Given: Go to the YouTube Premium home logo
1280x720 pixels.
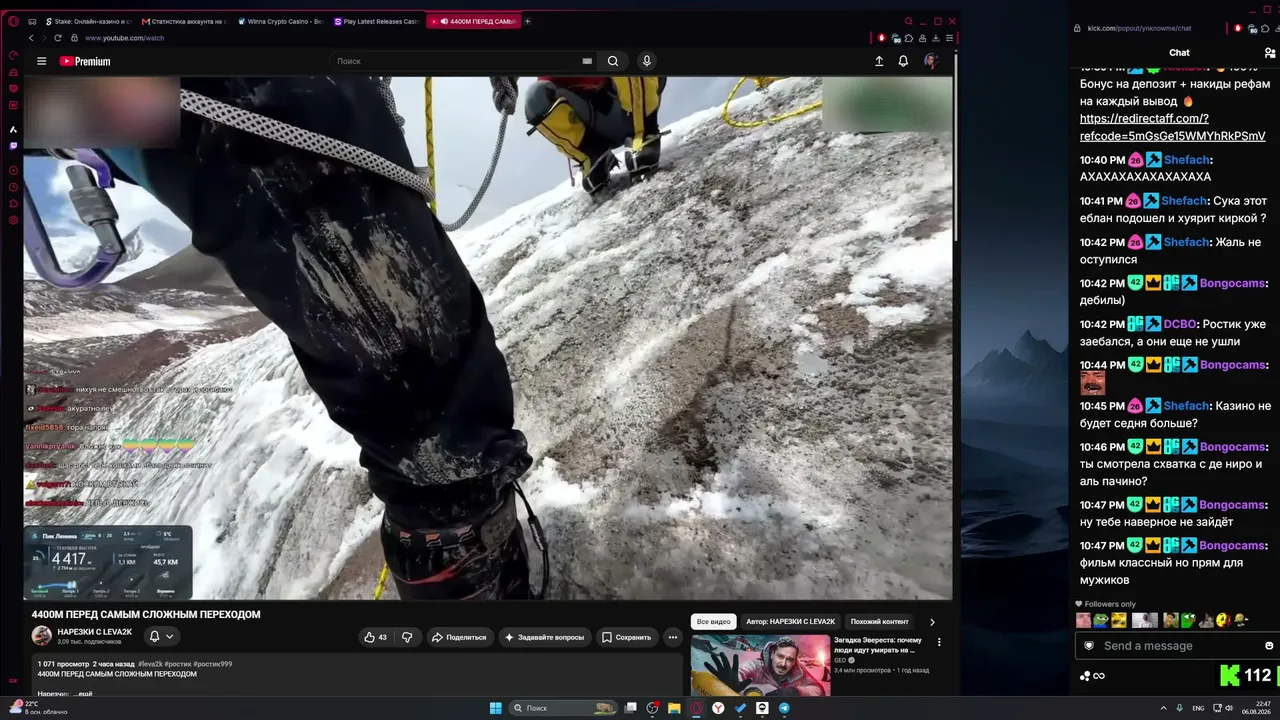Looking at the screenshot, I should pos(85,61).
